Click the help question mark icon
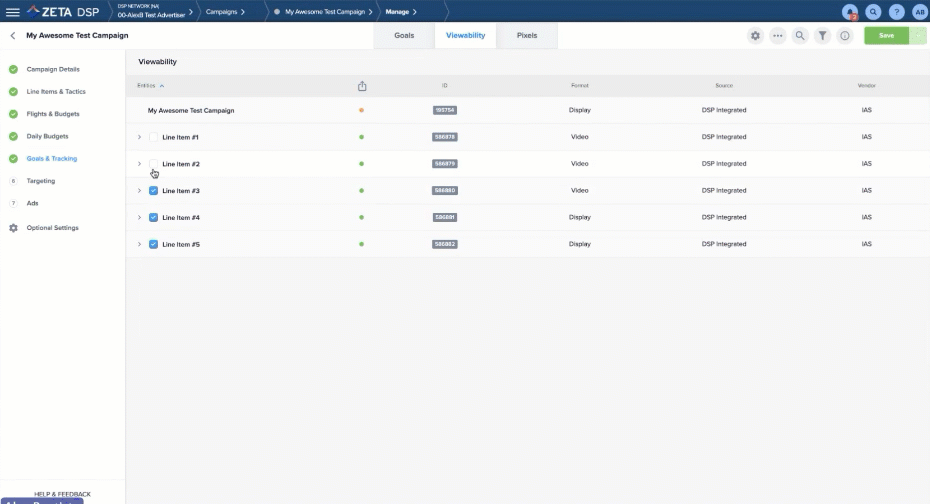 897,12
